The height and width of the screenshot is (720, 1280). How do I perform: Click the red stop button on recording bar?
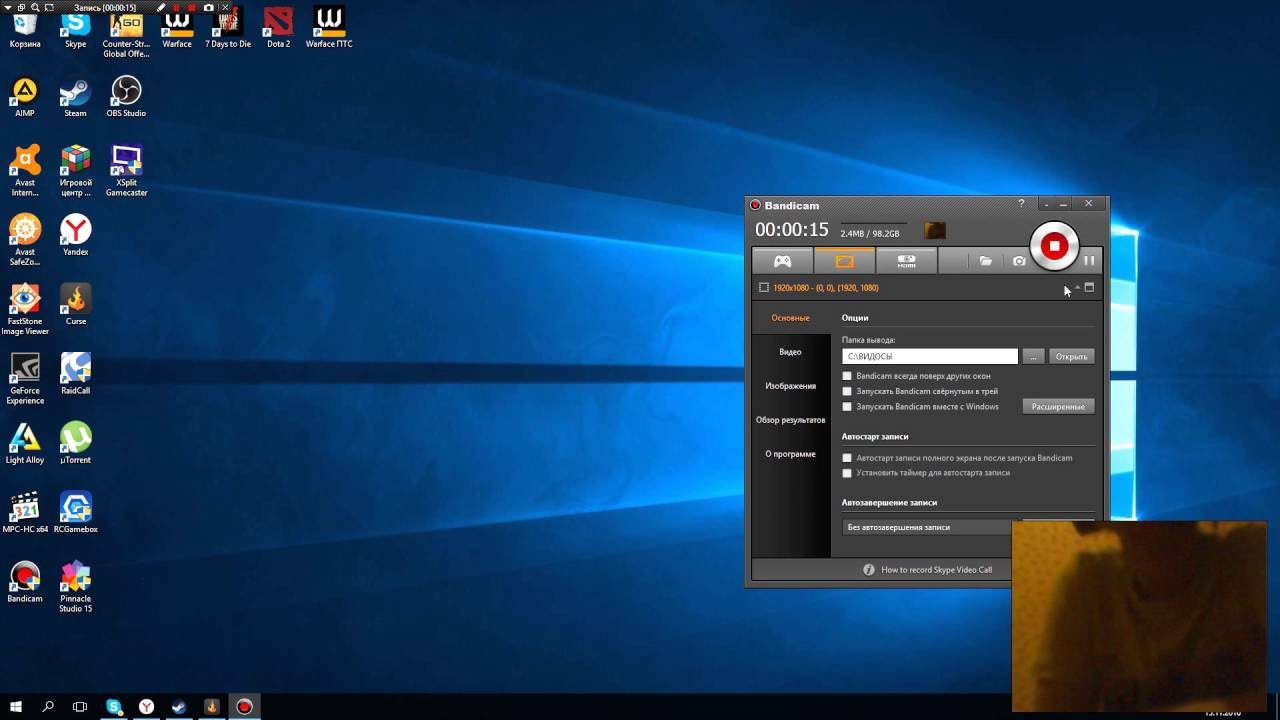pos(192,7)
